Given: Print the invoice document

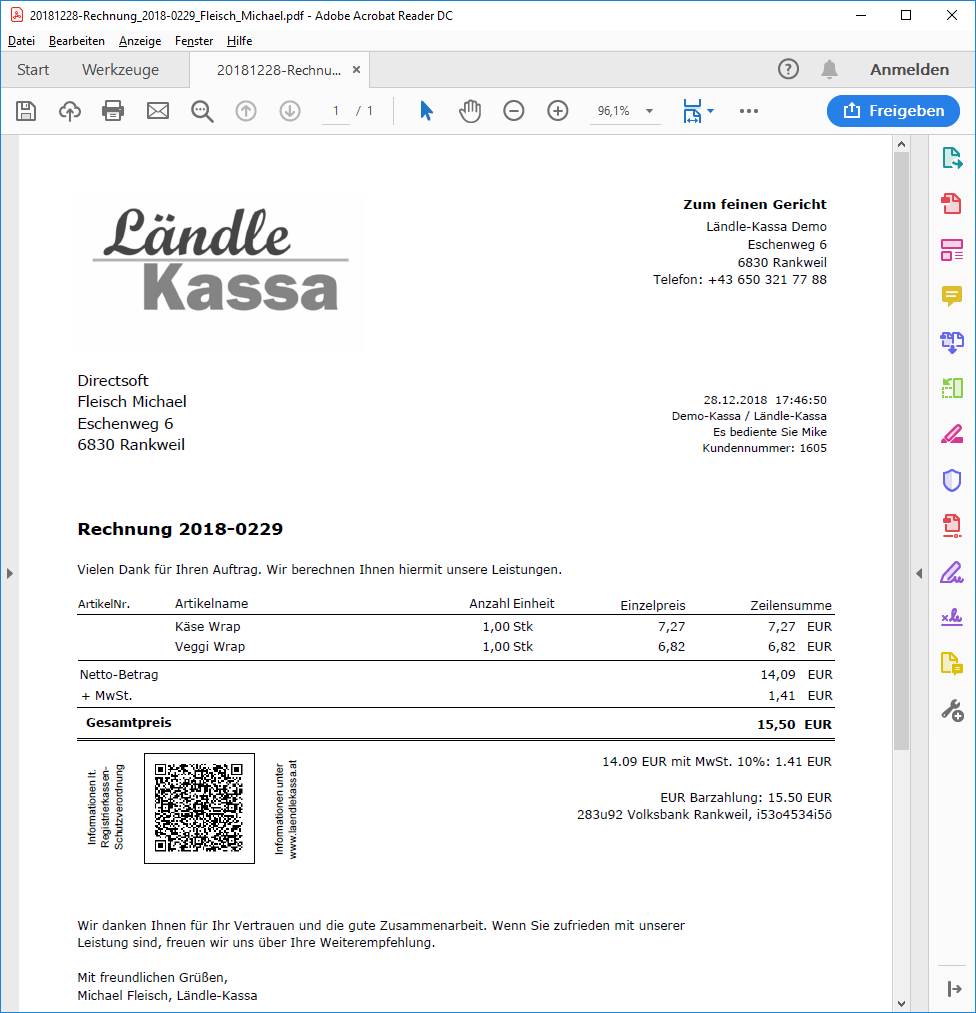Looking at the screenshot, I should coord(113,111).
